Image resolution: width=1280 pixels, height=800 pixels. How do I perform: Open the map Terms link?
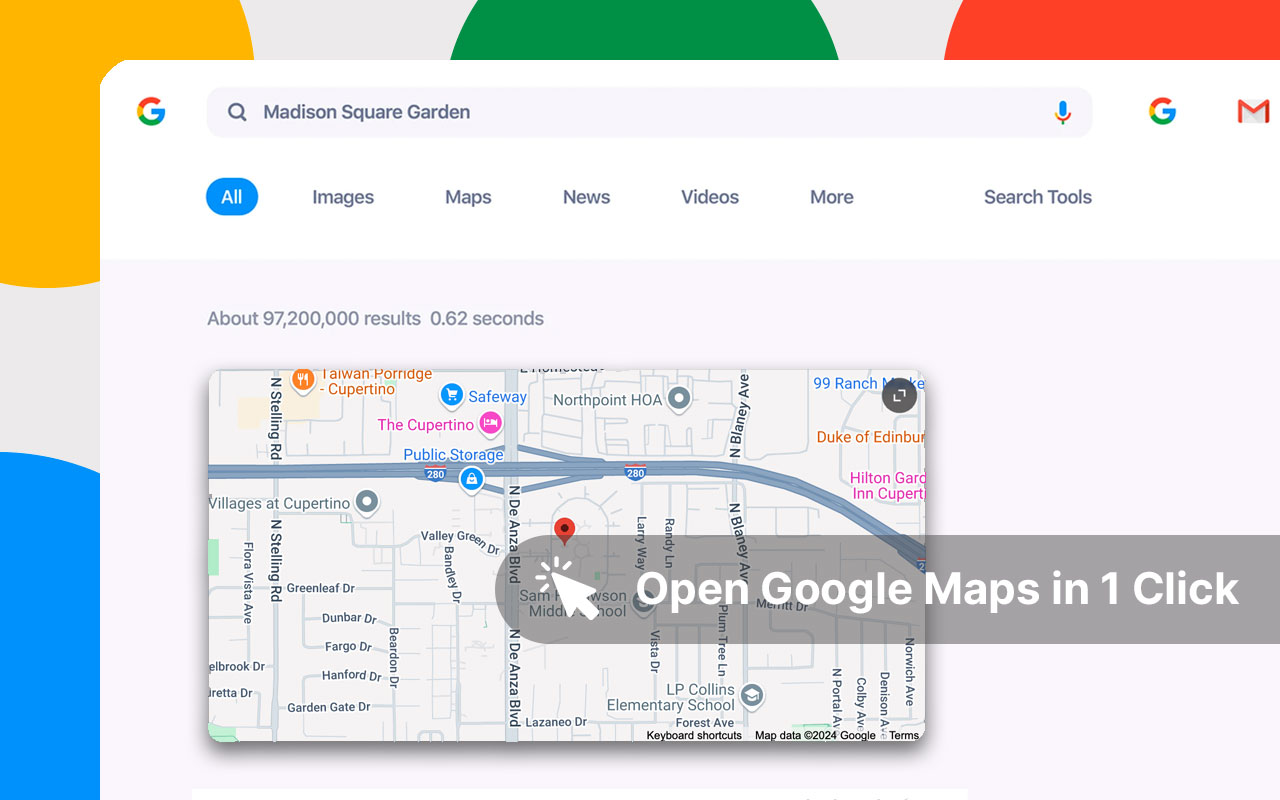click(x=903, y=735)
